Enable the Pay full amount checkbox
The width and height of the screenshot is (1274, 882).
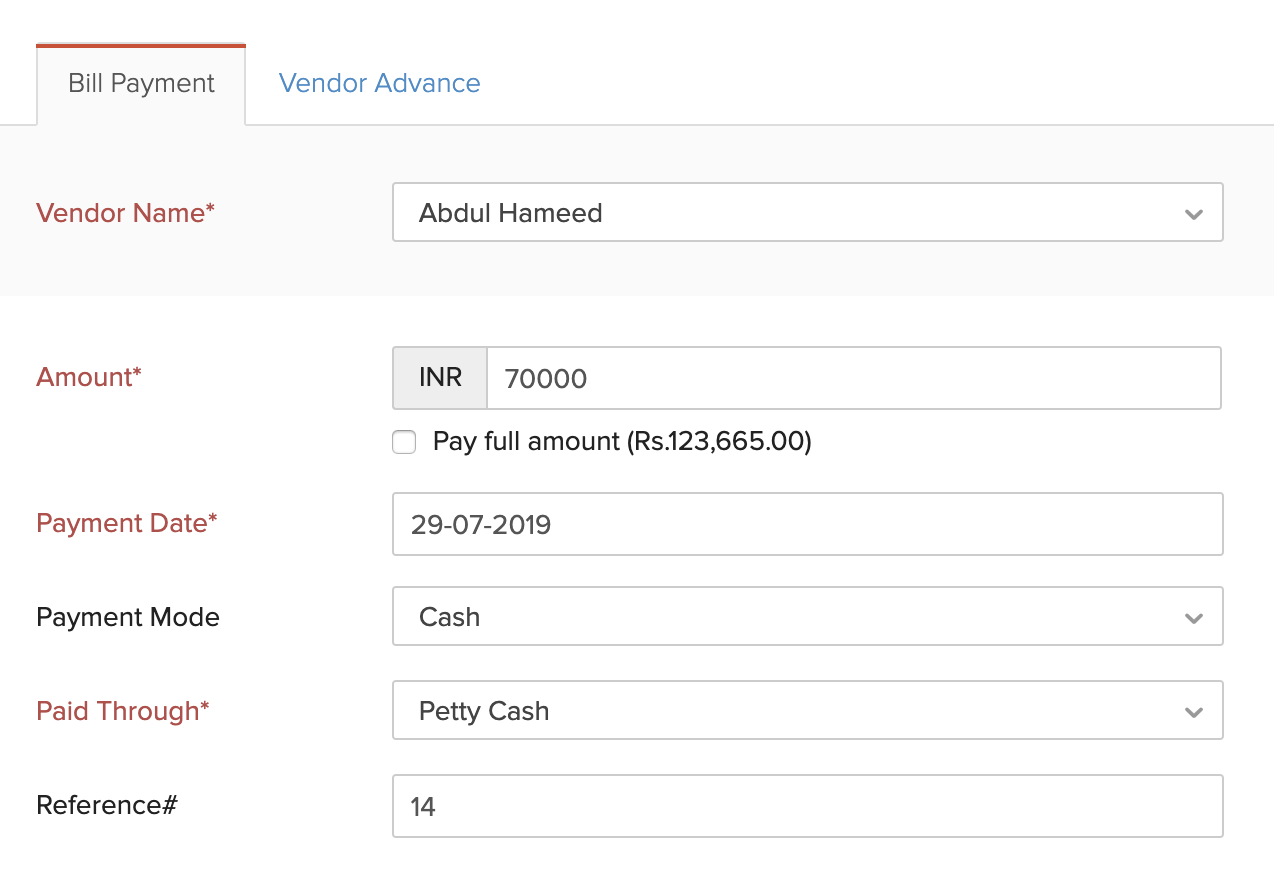point(404,442)
